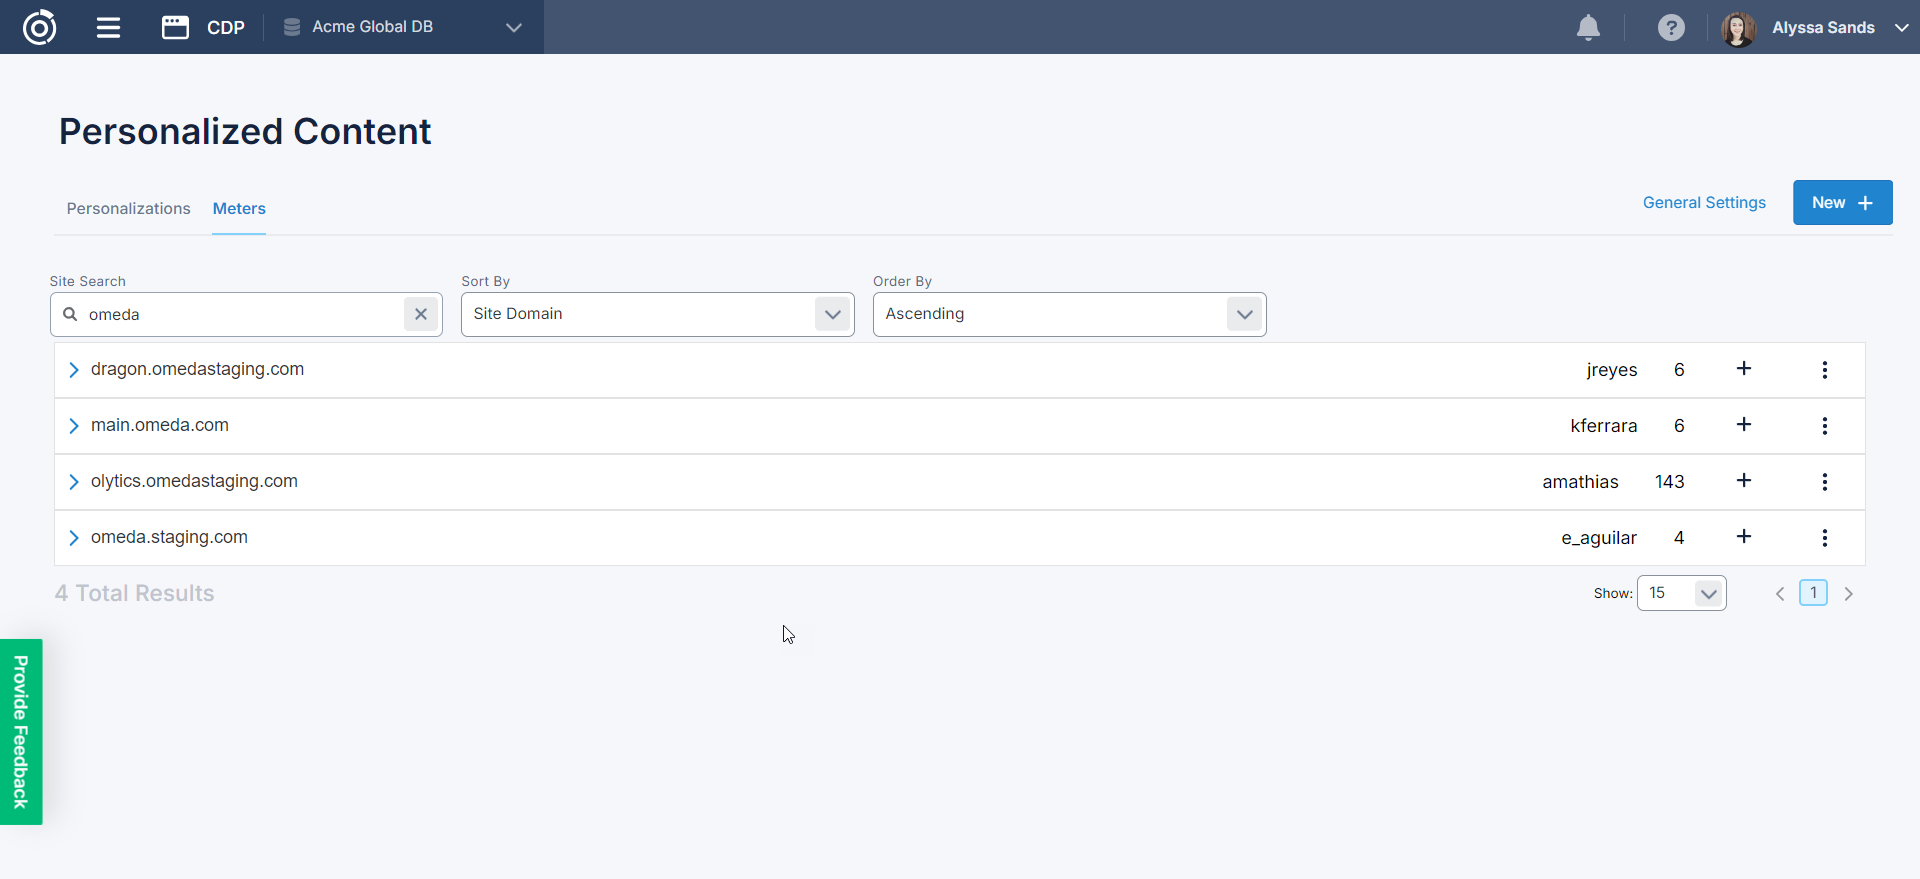Open more options for olytics.omedastaging.com

click(1825, 482)
